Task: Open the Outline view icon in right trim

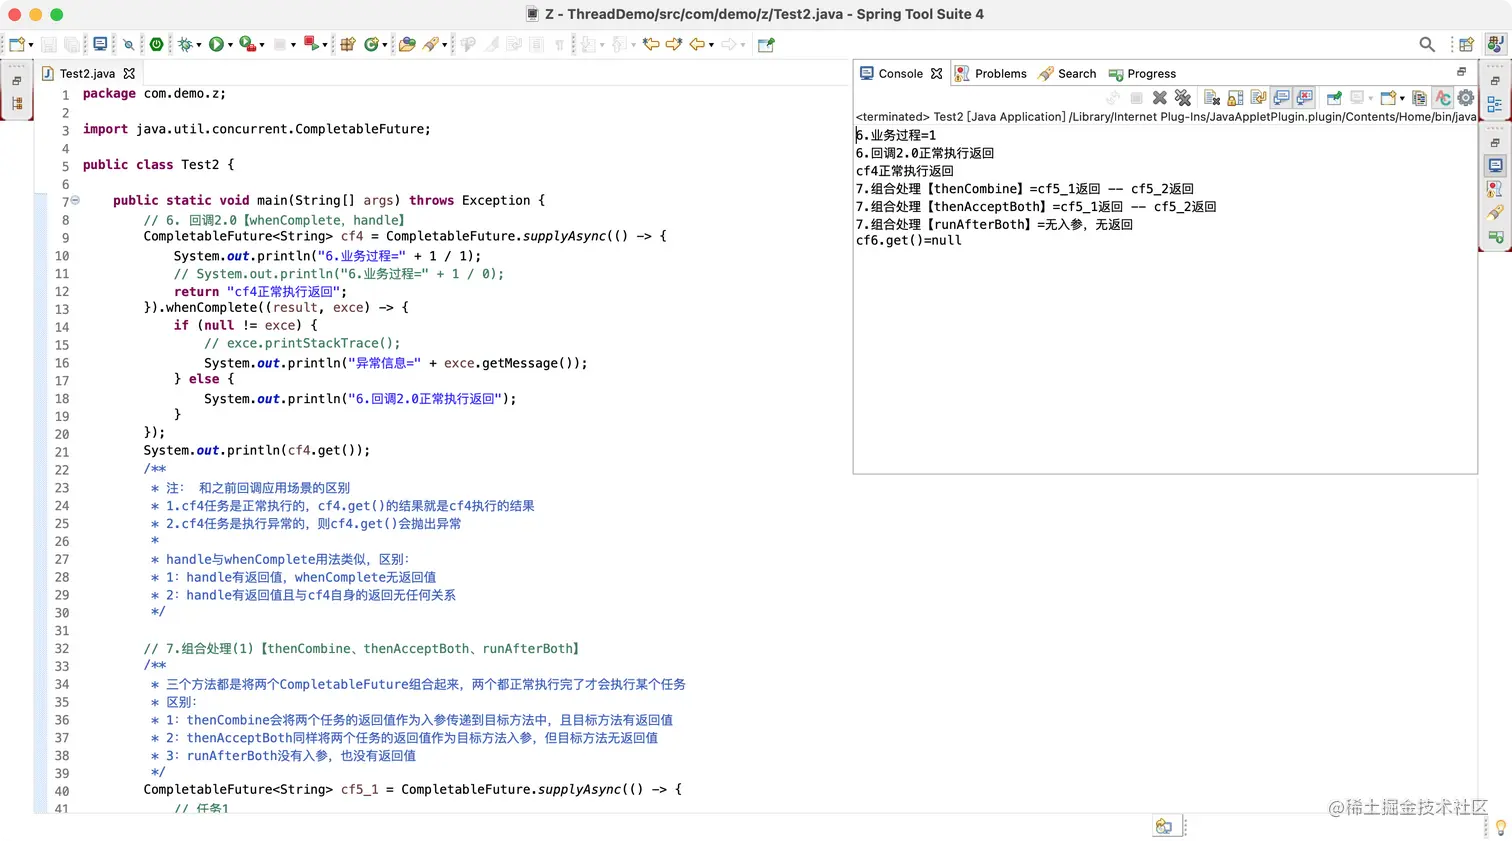Action: coord(1495,104)
